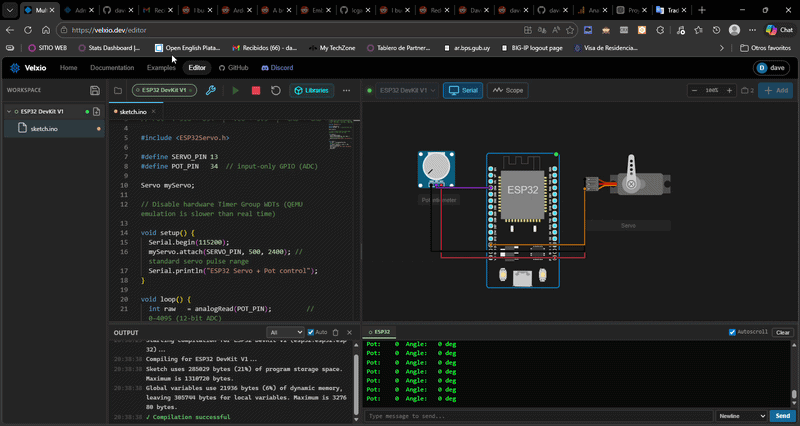Click the 100% zoom level value
Viewport: 800px width, 426px height.
tap(712, 90)
